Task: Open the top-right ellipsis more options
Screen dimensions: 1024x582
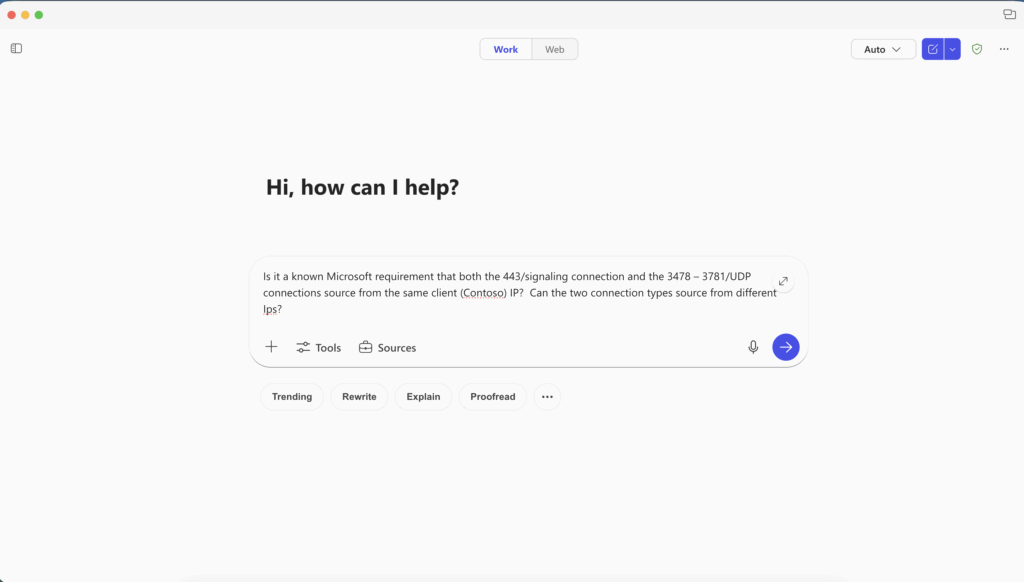Action: click(x=1004, y=49)
